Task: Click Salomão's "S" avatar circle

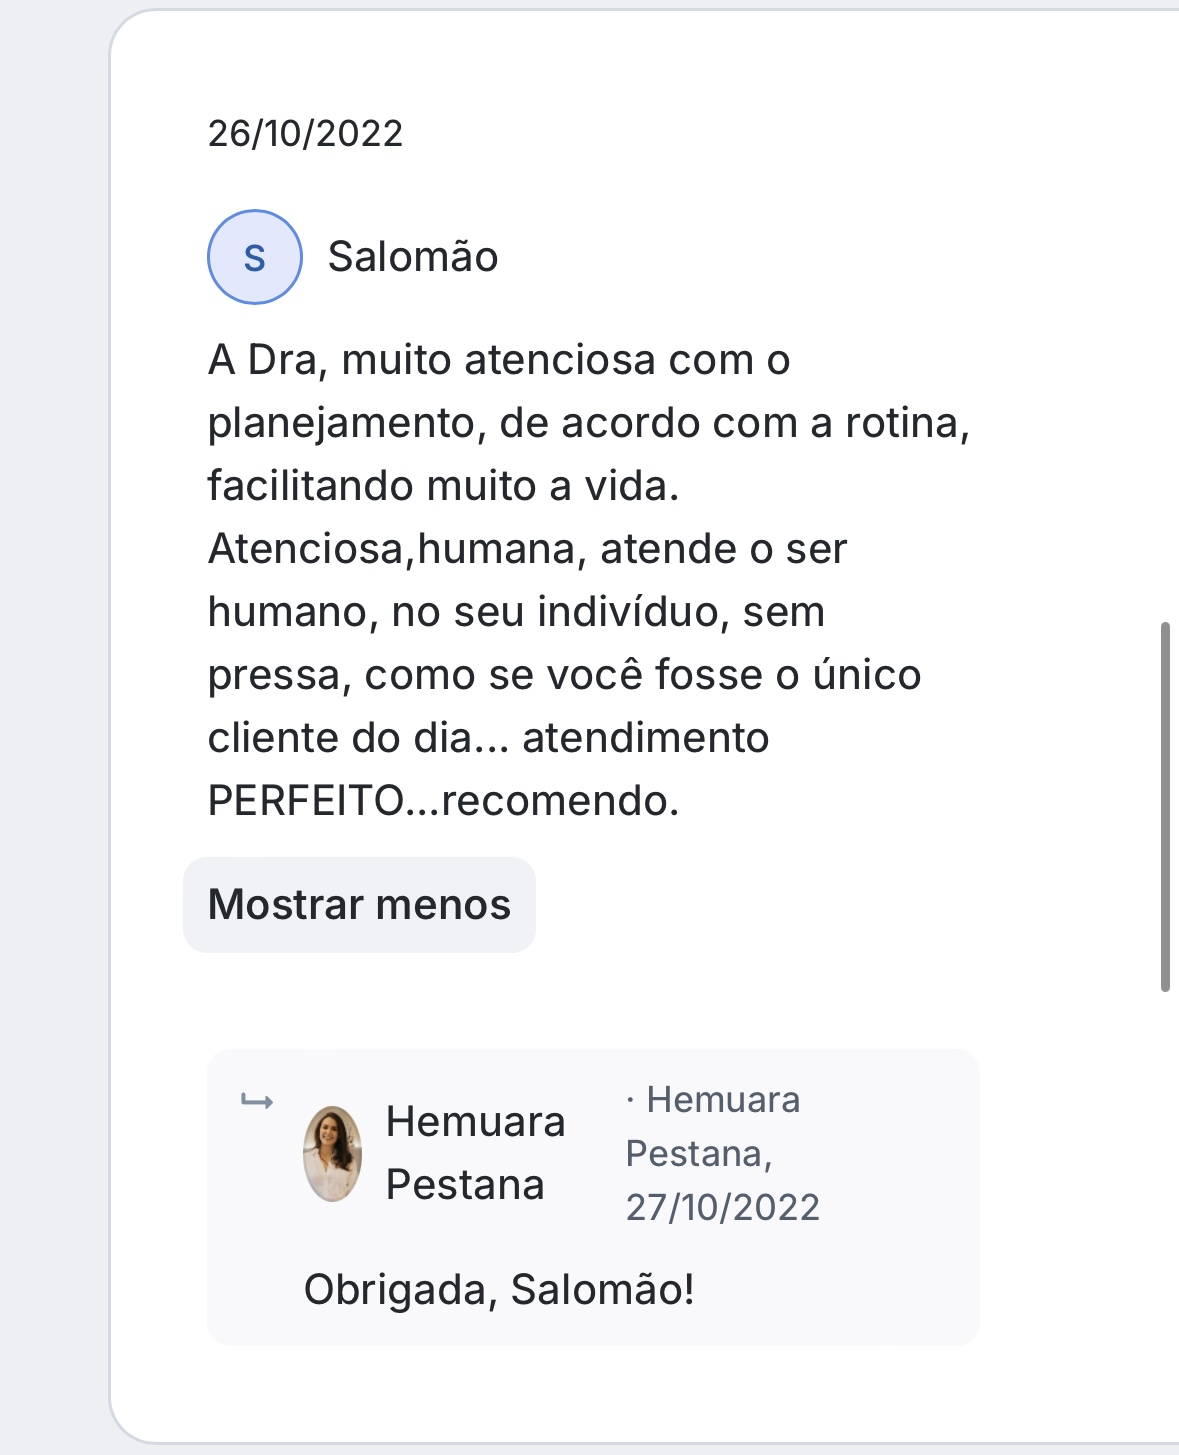Action: click(x=254, y=257)
